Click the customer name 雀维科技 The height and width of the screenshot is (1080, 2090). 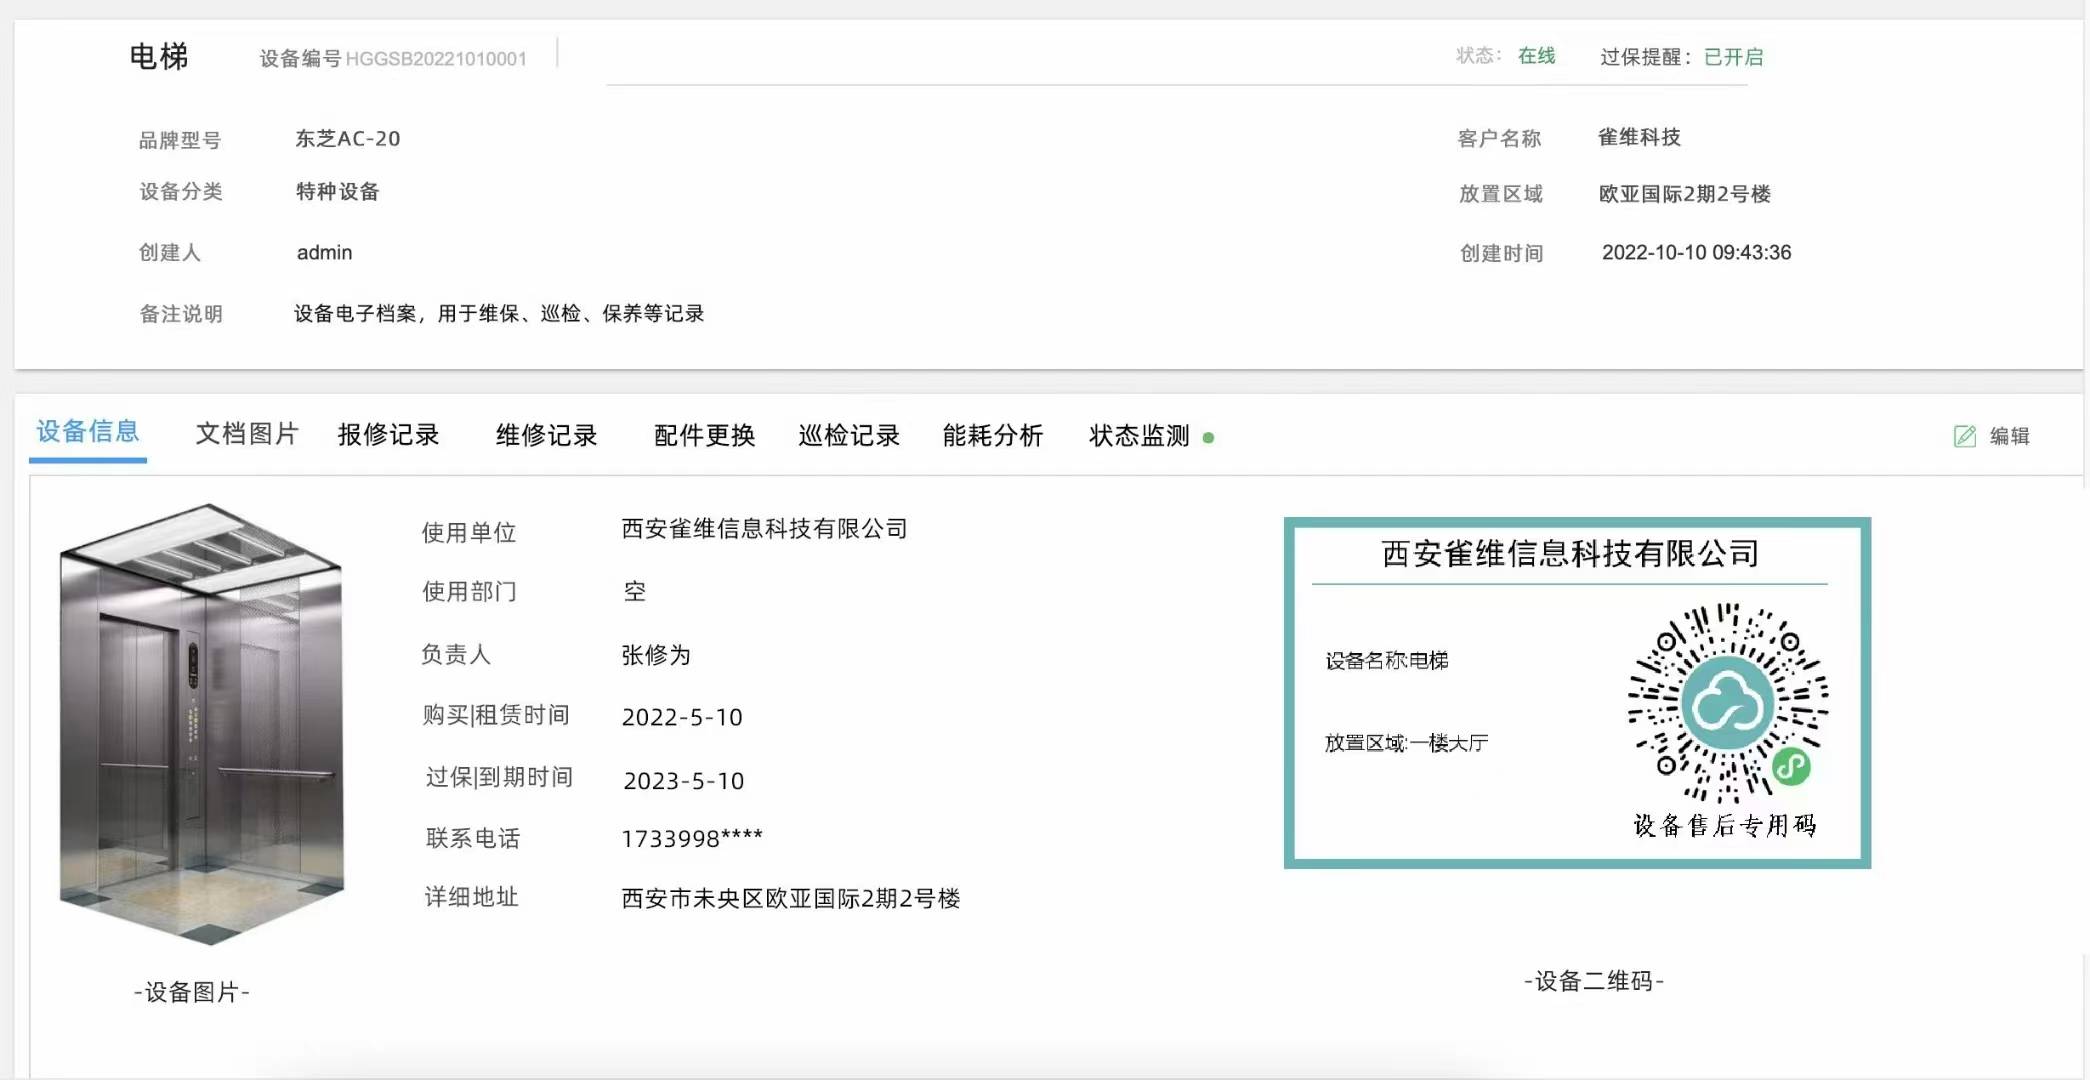[x=1639, y=137]
